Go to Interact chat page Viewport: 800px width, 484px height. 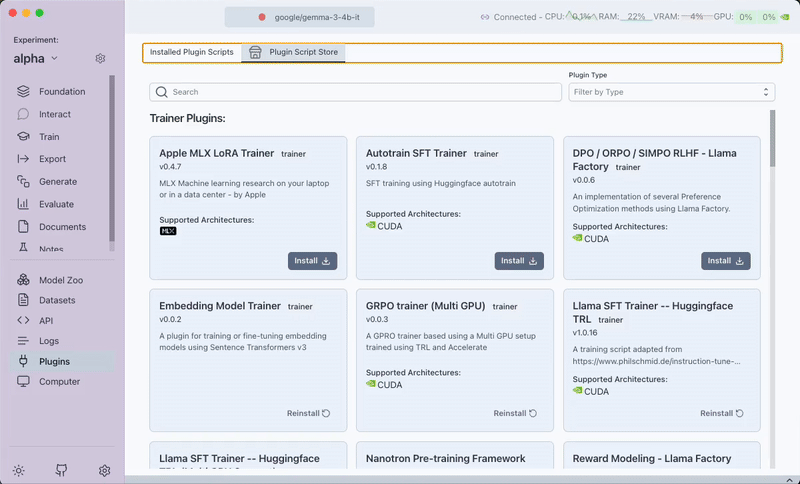pos(54,114)
